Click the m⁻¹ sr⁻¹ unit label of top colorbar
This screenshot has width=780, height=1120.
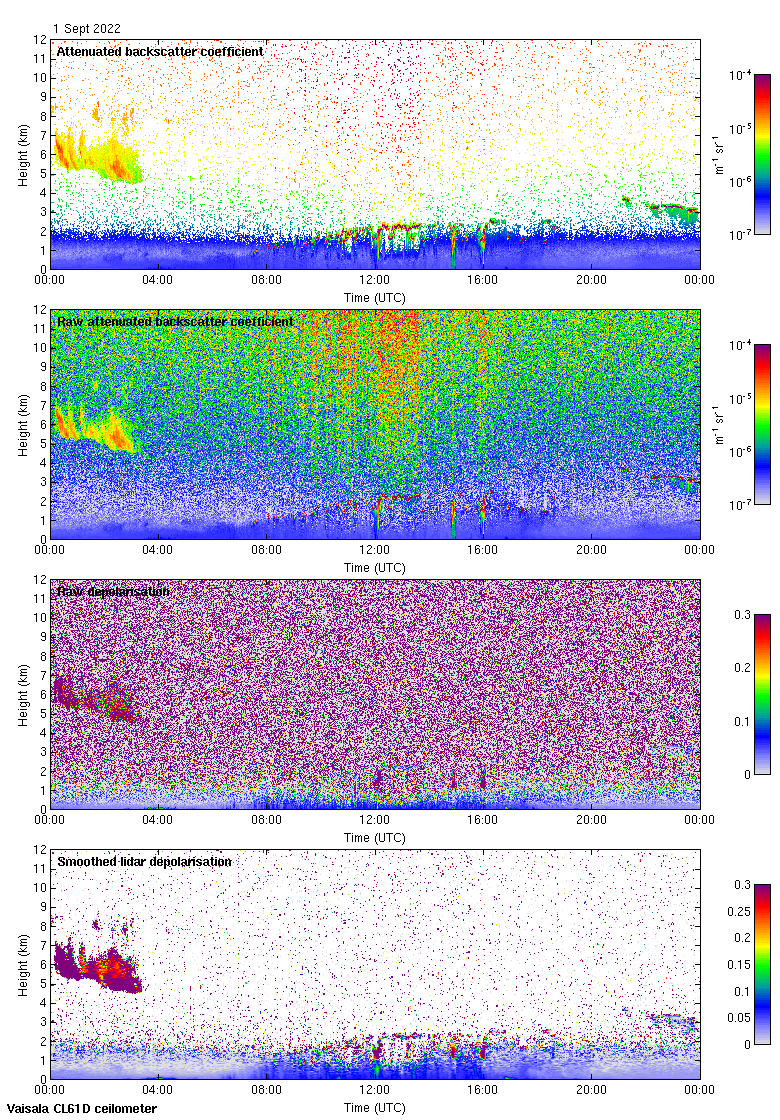tap(719, 154)
